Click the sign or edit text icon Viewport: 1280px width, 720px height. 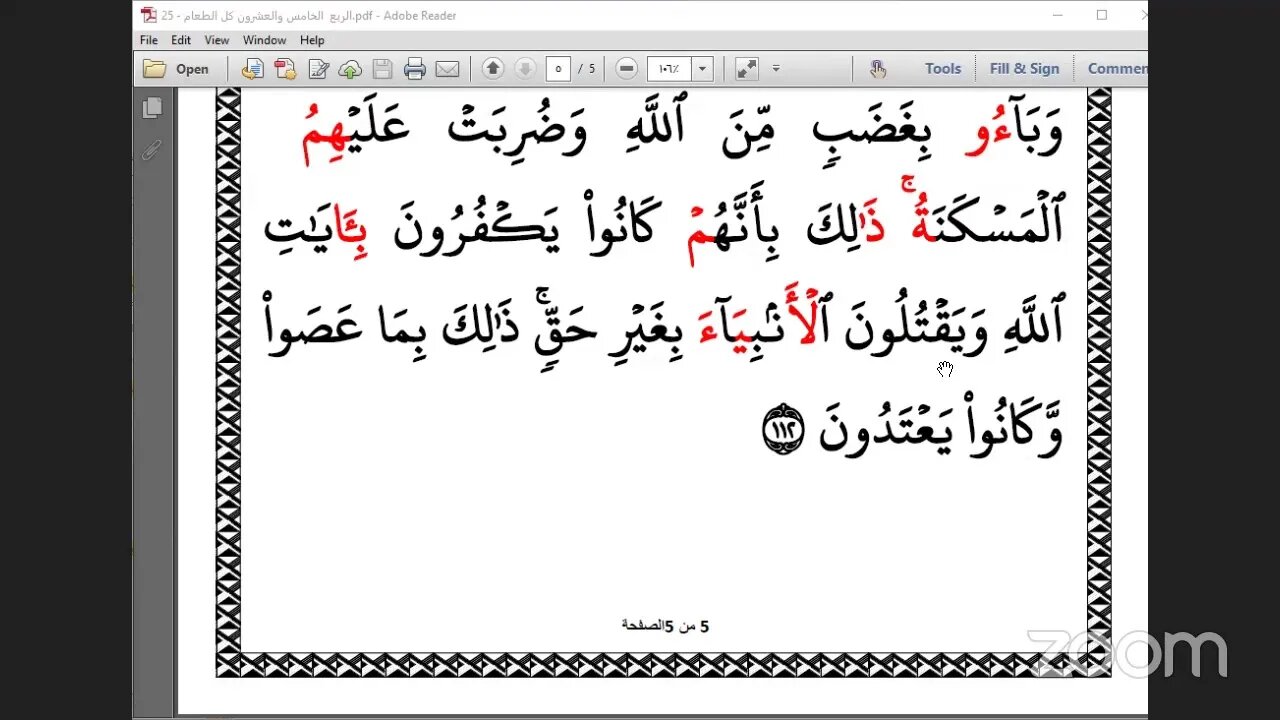(318, 69)
